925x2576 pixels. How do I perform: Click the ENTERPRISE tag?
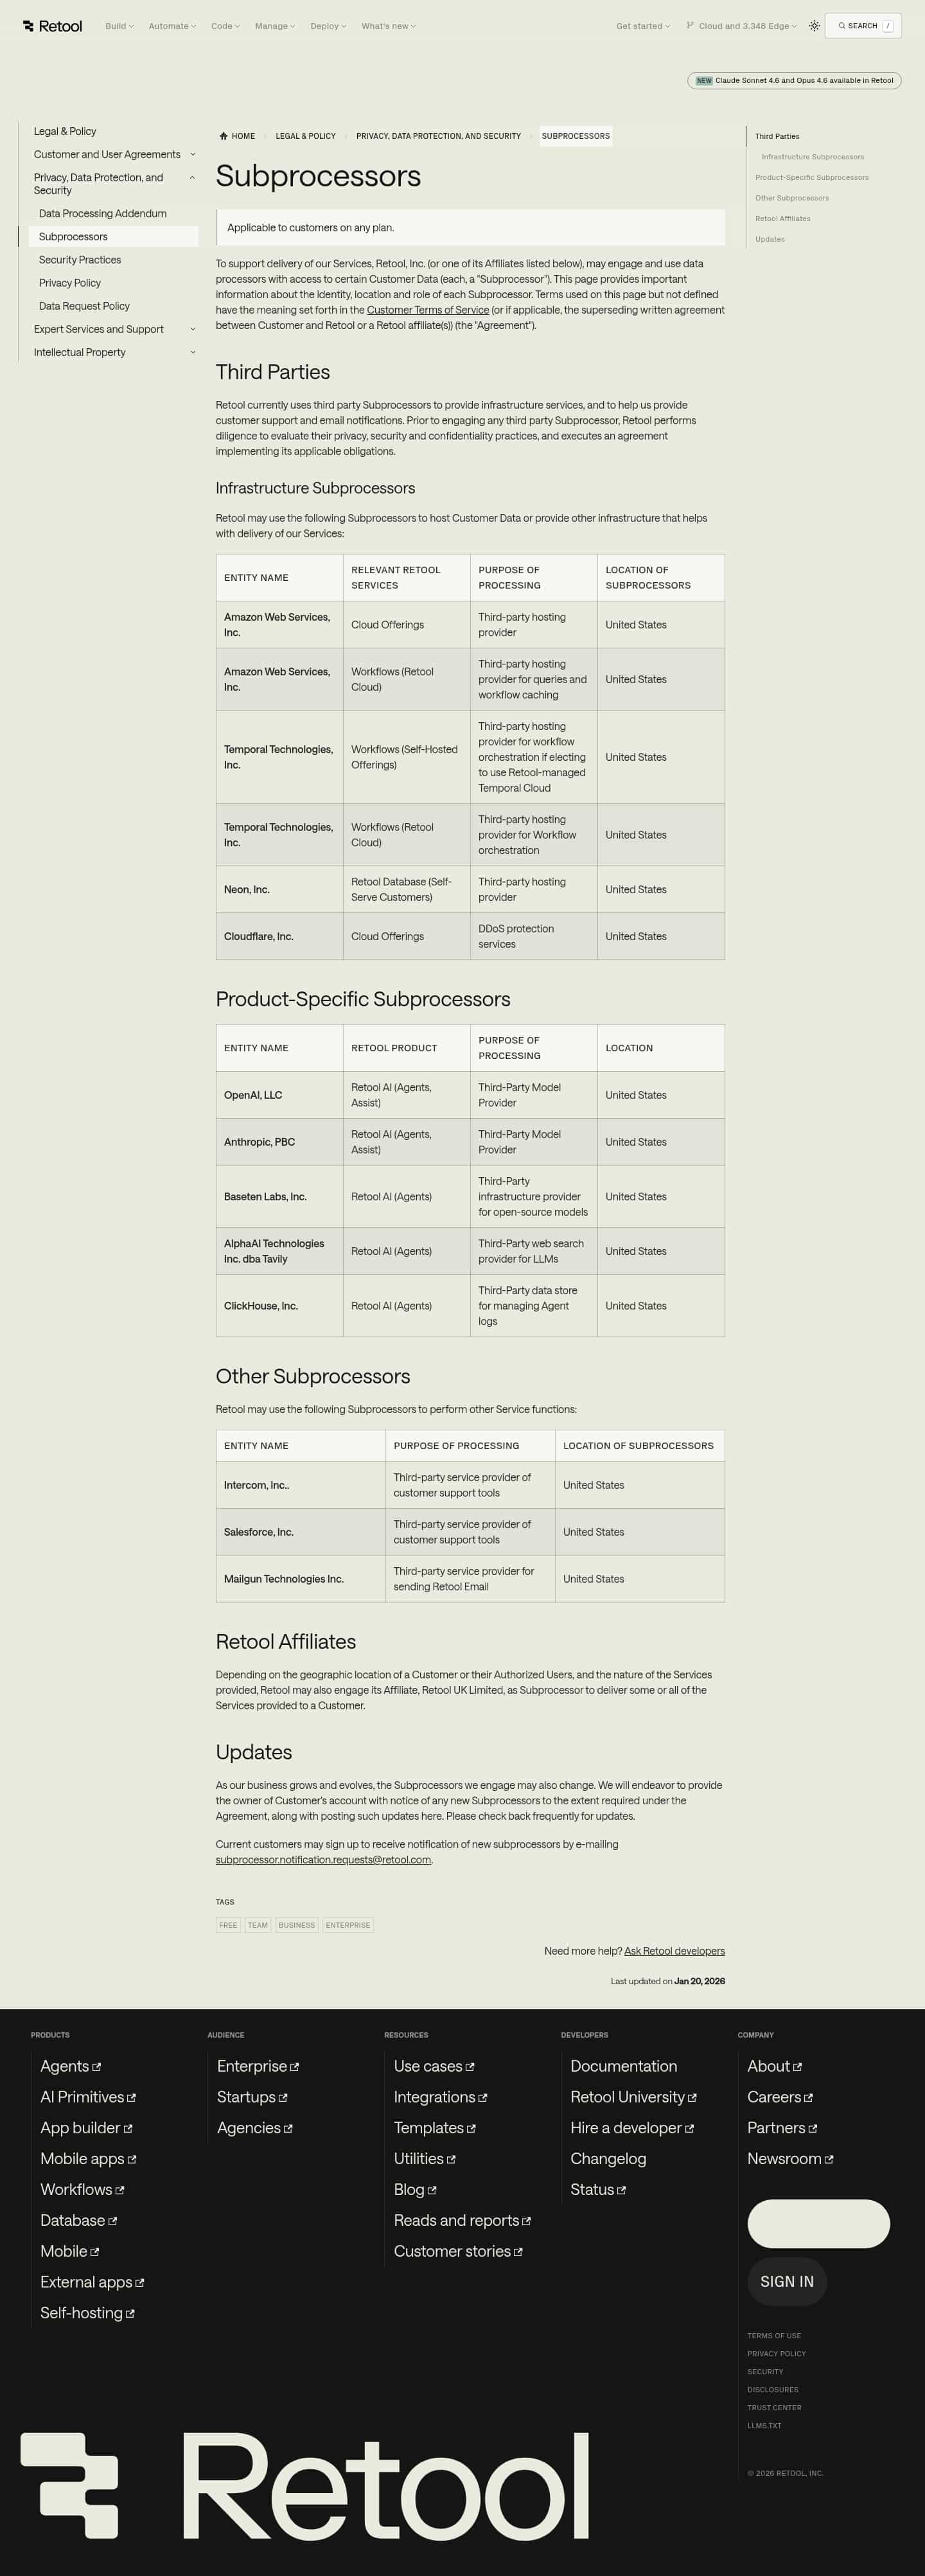click(x=348, y=1925)
